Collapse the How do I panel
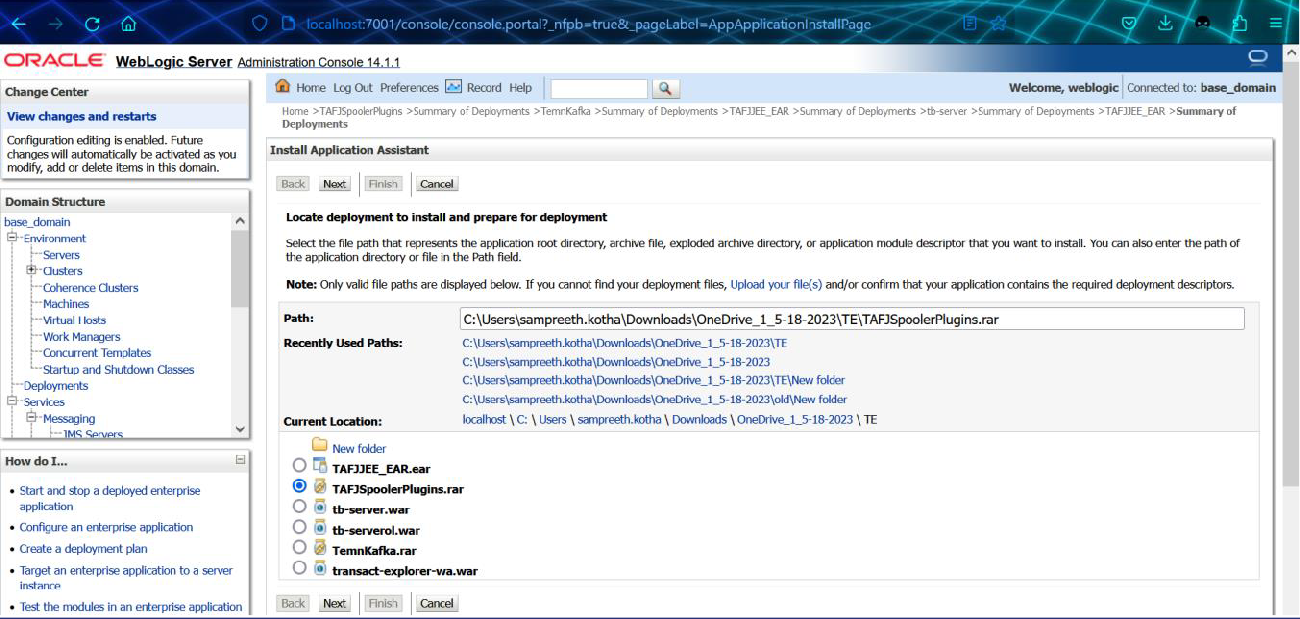 click(240, 460)
